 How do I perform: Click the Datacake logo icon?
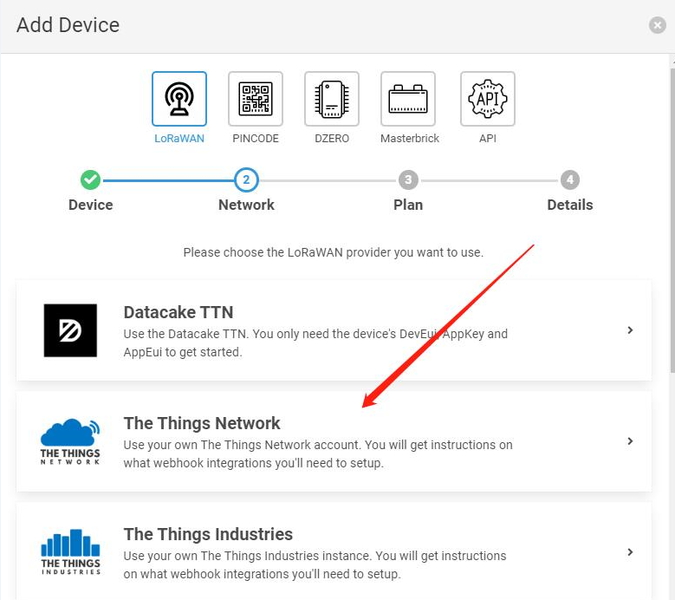(70, 330)
